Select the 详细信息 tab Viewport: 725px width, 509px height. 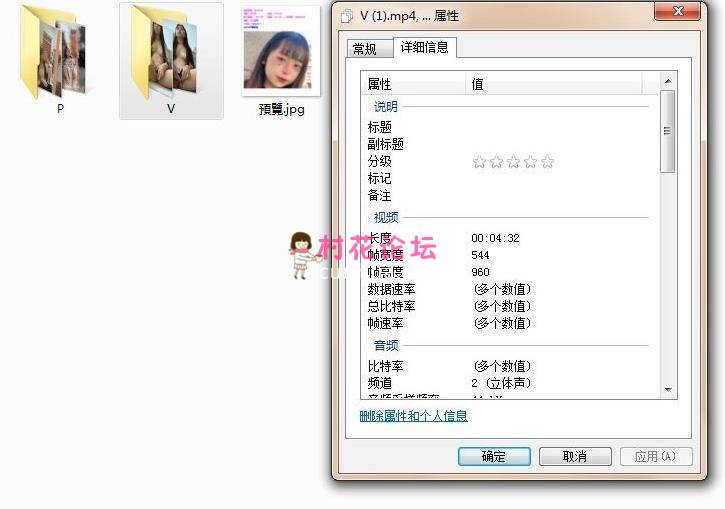425,47
